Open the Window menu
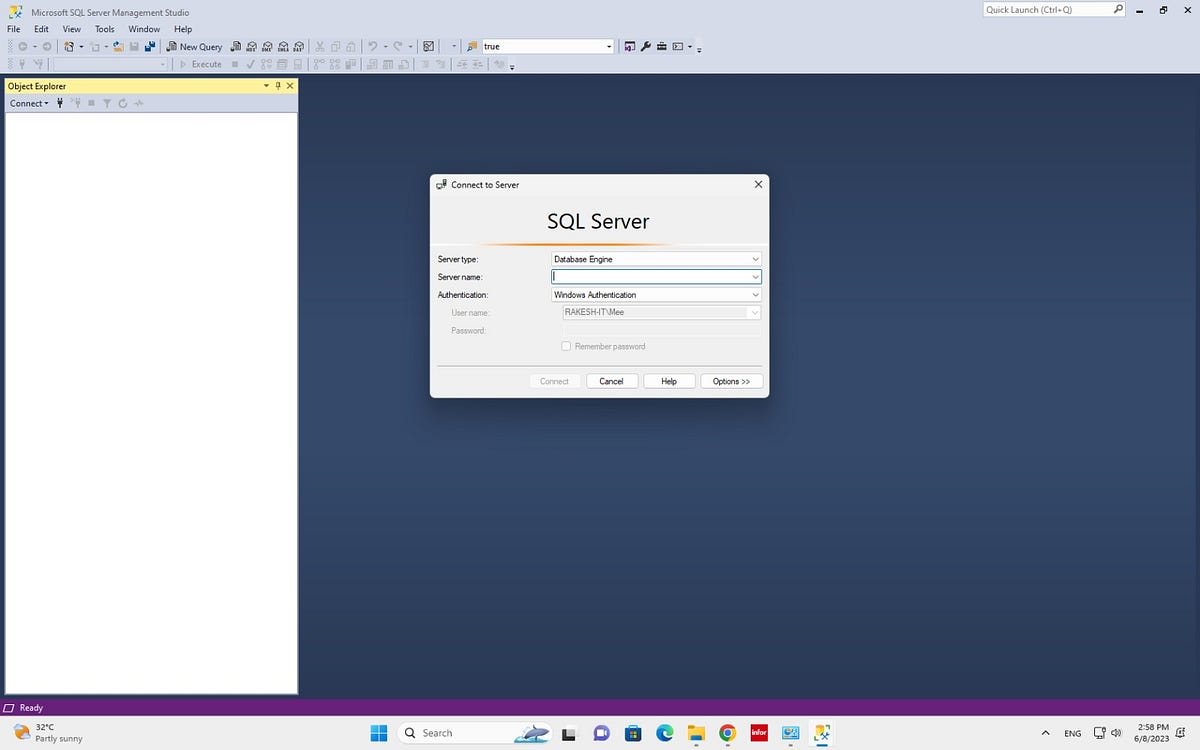The image size is (1200, 750). pos(144,29)
